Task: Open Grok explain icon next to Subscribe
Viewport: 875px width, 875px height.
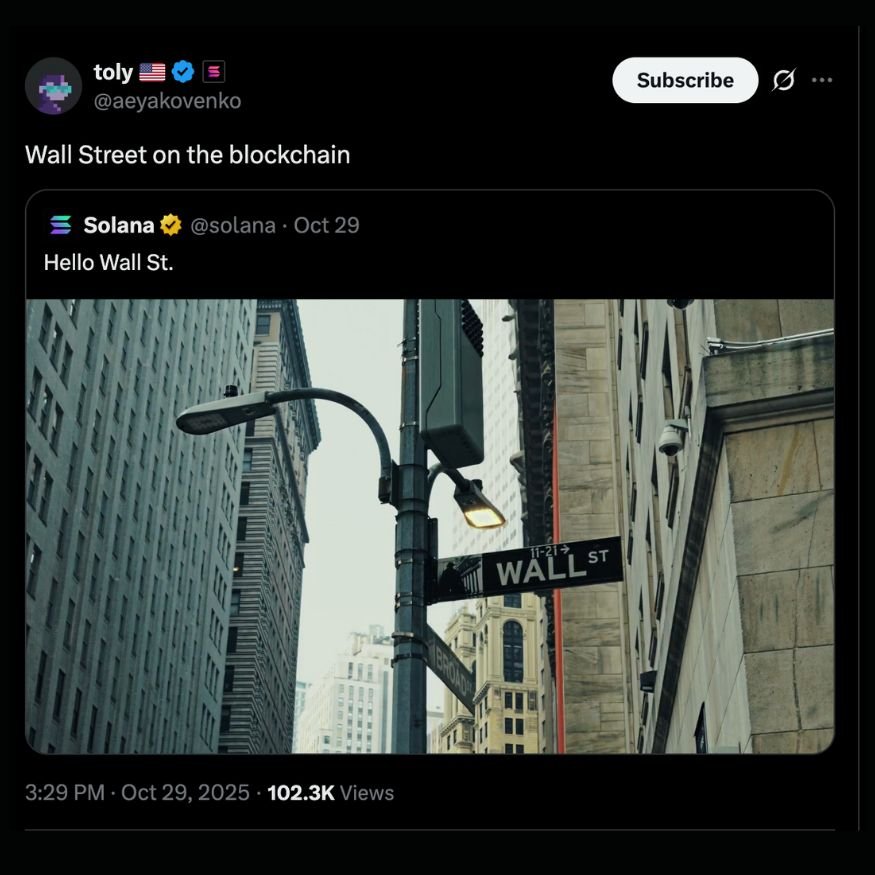Action: pos(783,80)
